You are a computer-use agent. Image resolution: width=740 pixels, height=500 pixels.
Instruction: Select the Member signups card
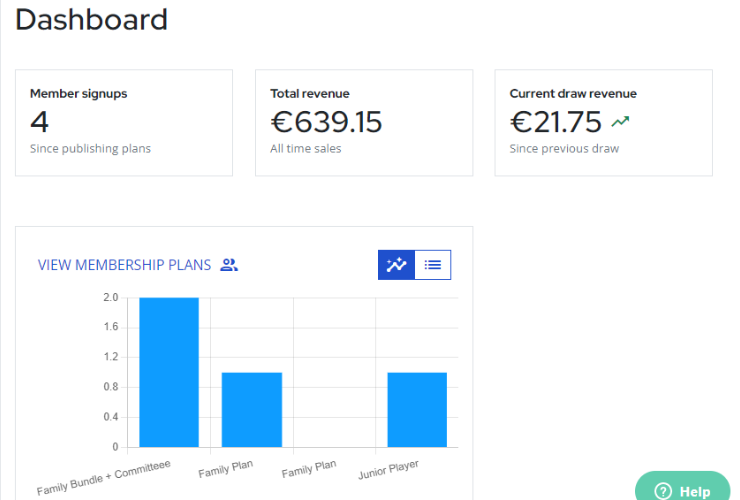point(124,123)
